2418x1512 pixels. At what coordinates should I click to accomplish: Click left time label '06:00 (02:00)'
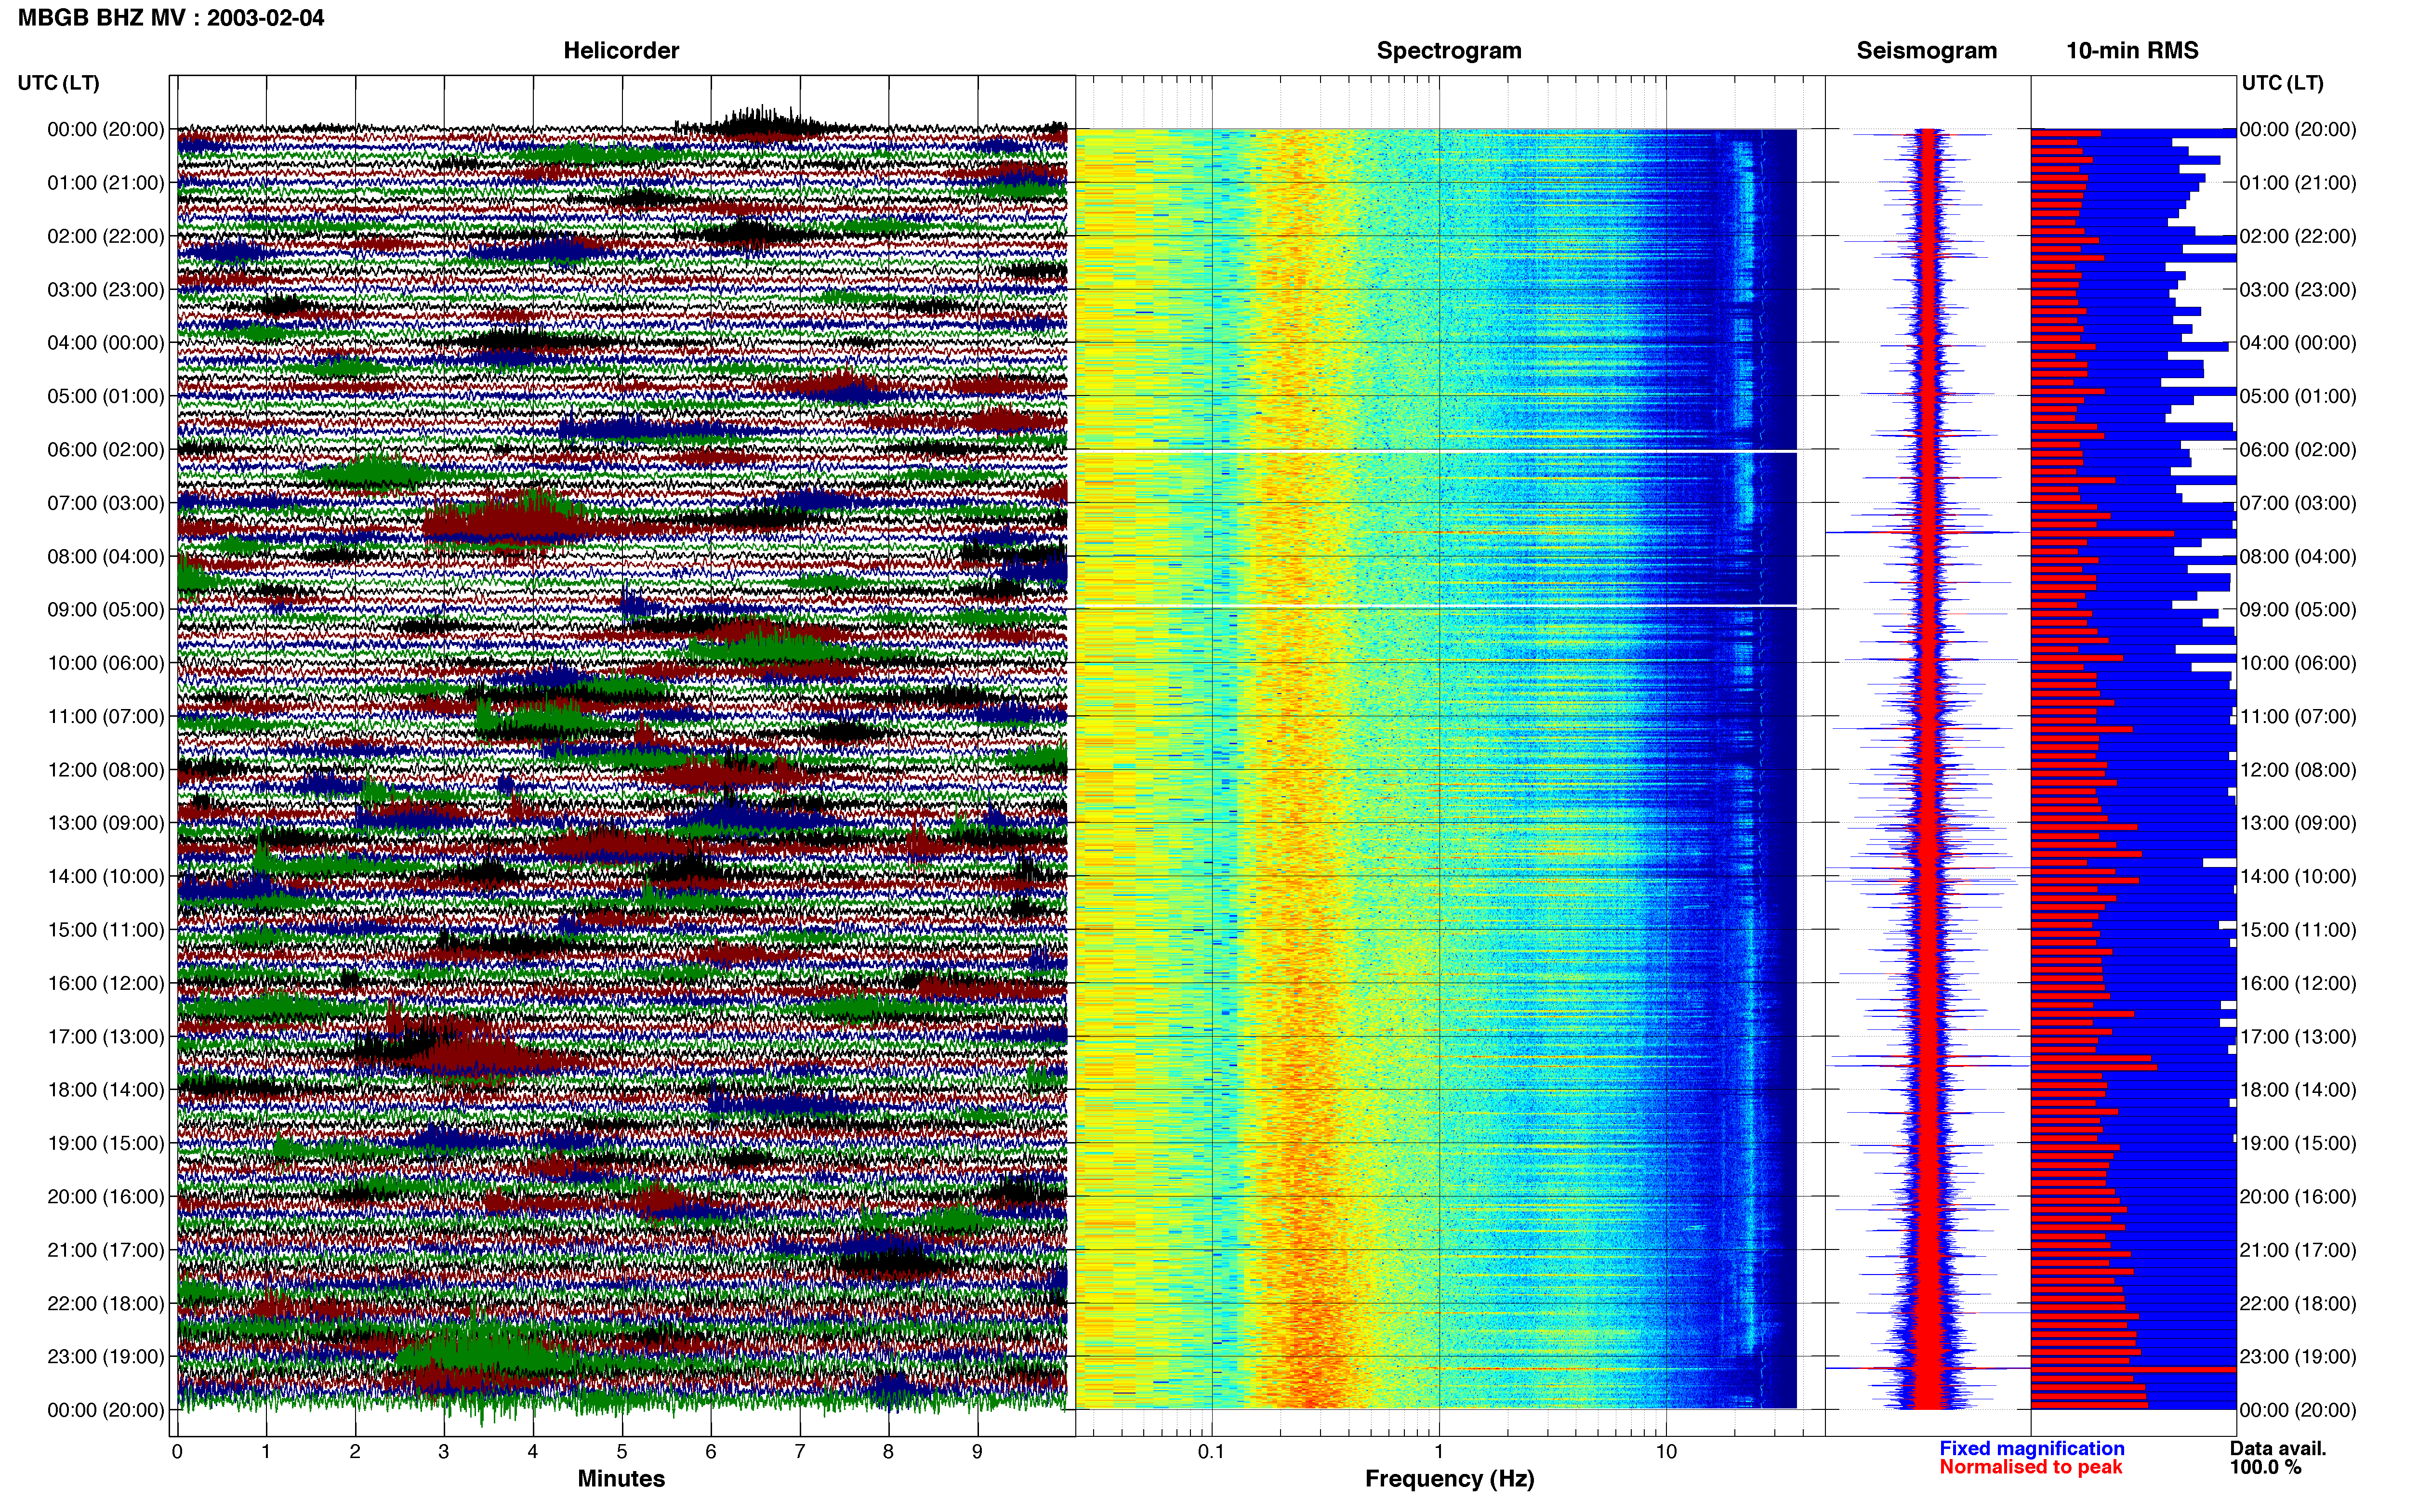pyautogui.click(x=105, y=449)
